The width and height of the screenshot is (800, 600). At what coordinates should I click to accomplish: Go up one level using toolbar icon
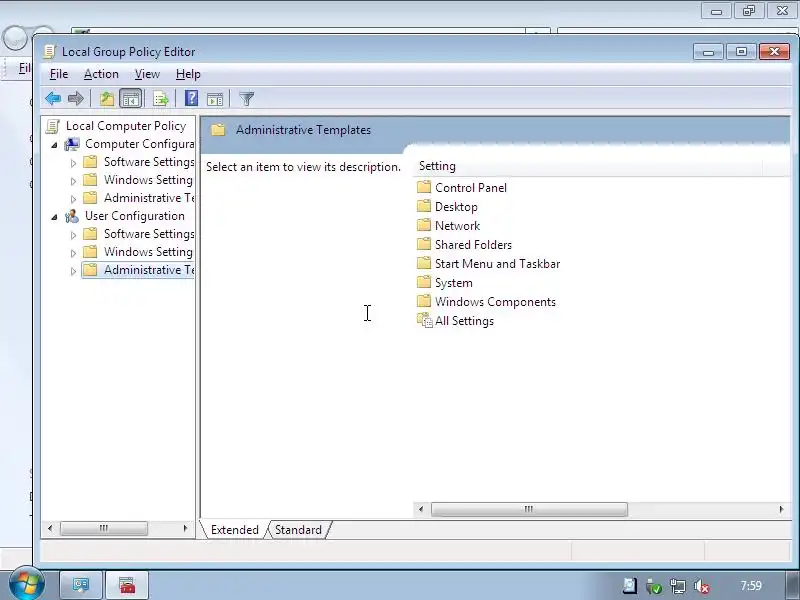(x=107, y=98)
